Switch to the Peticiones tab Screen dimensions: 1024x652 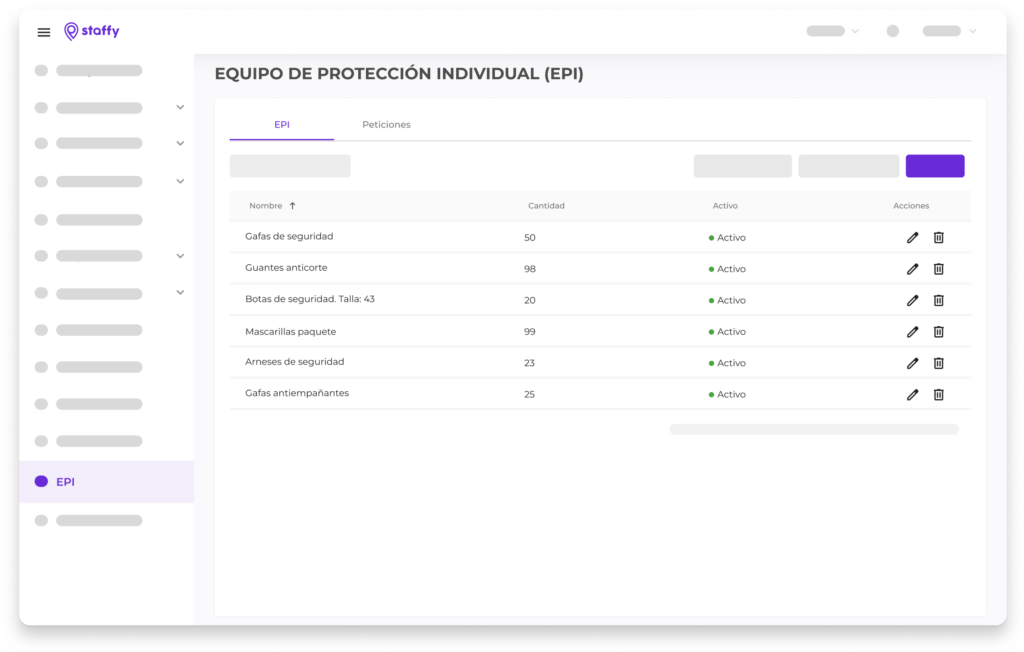[386, 125]
